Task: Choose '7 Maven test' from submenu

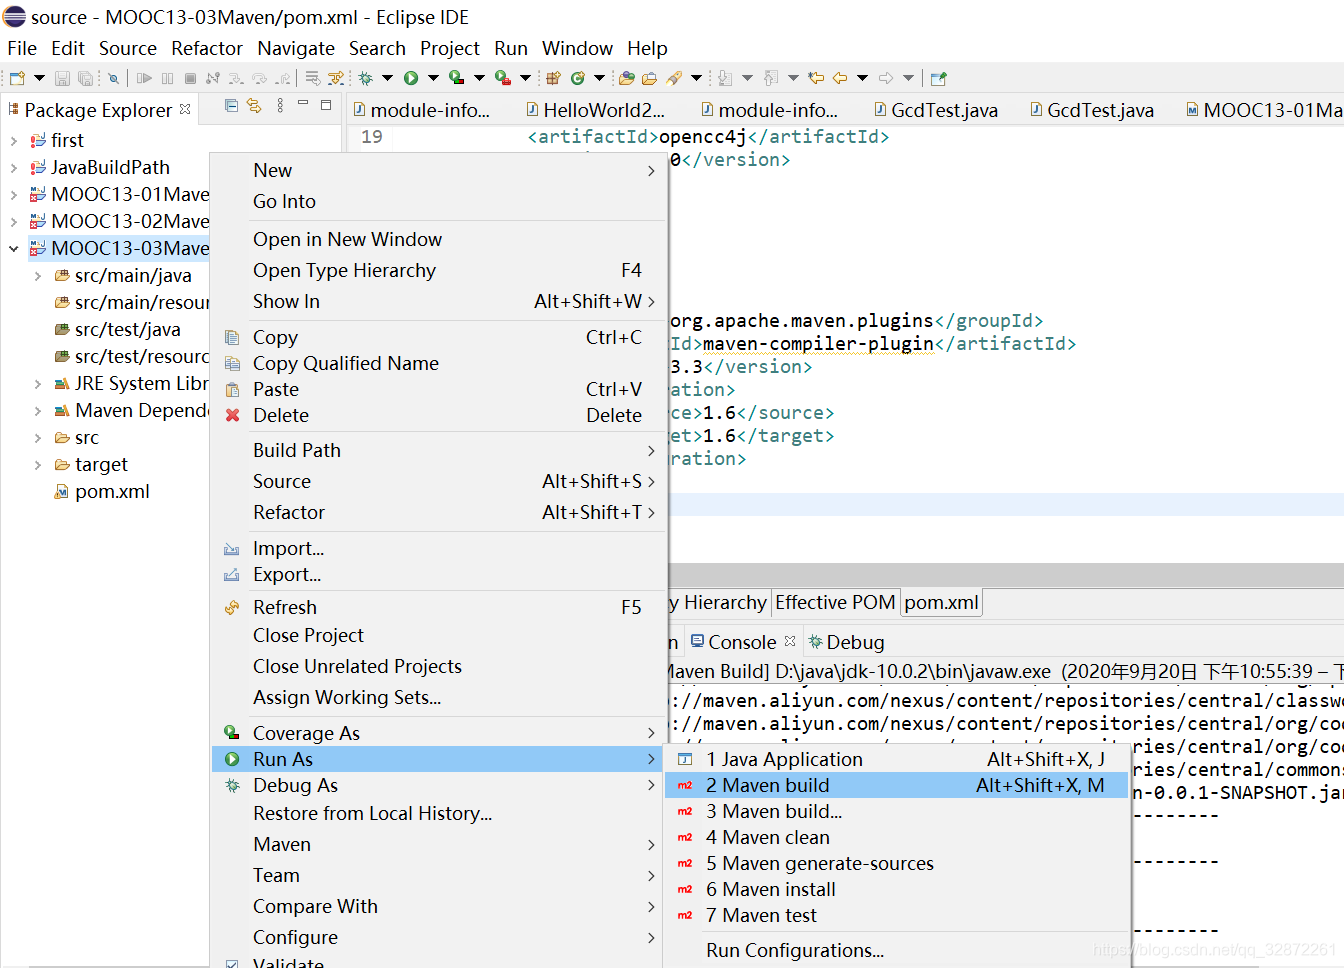Action: pos(897,916)
